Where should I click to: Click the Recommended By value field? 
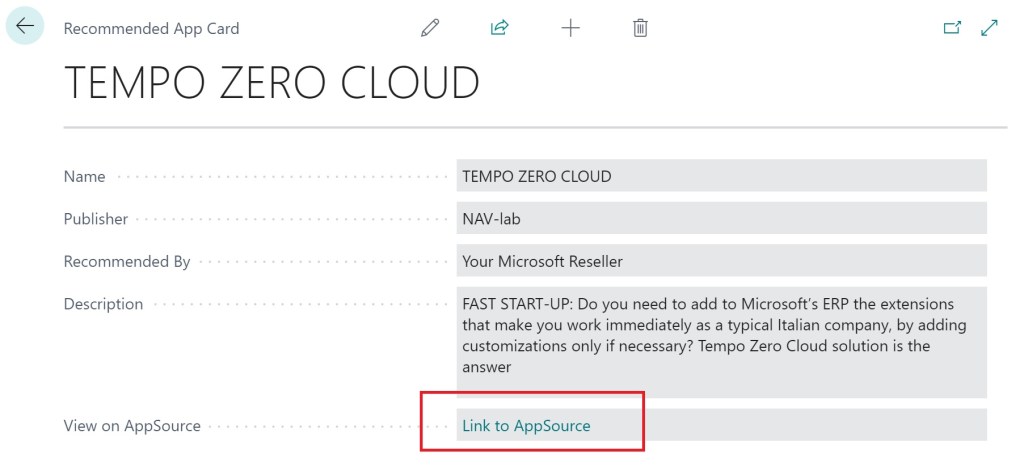pos(720,261)
